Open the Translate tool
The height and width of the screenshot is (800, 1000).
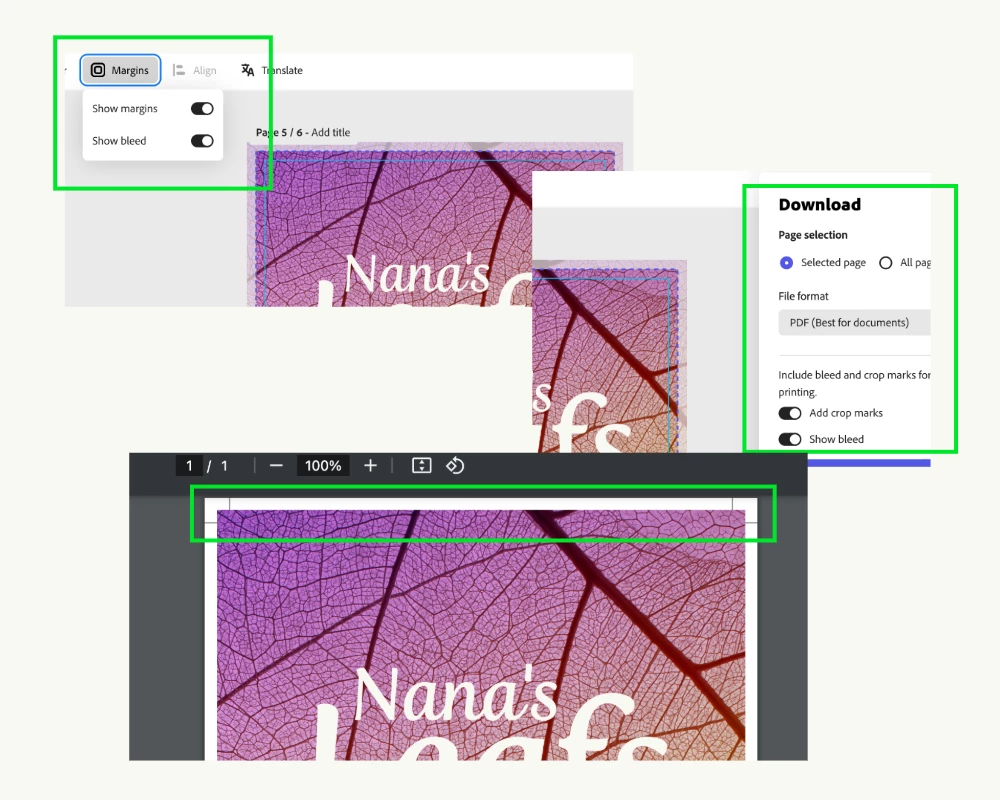tap(272, 70)
